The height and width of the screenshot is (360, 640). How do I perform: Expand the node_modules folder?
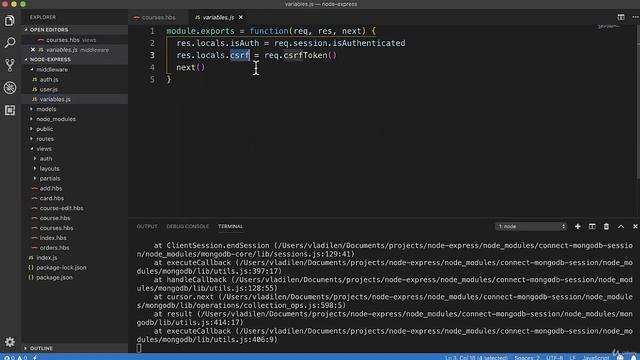pyautogui.click(x=56, y=119)
